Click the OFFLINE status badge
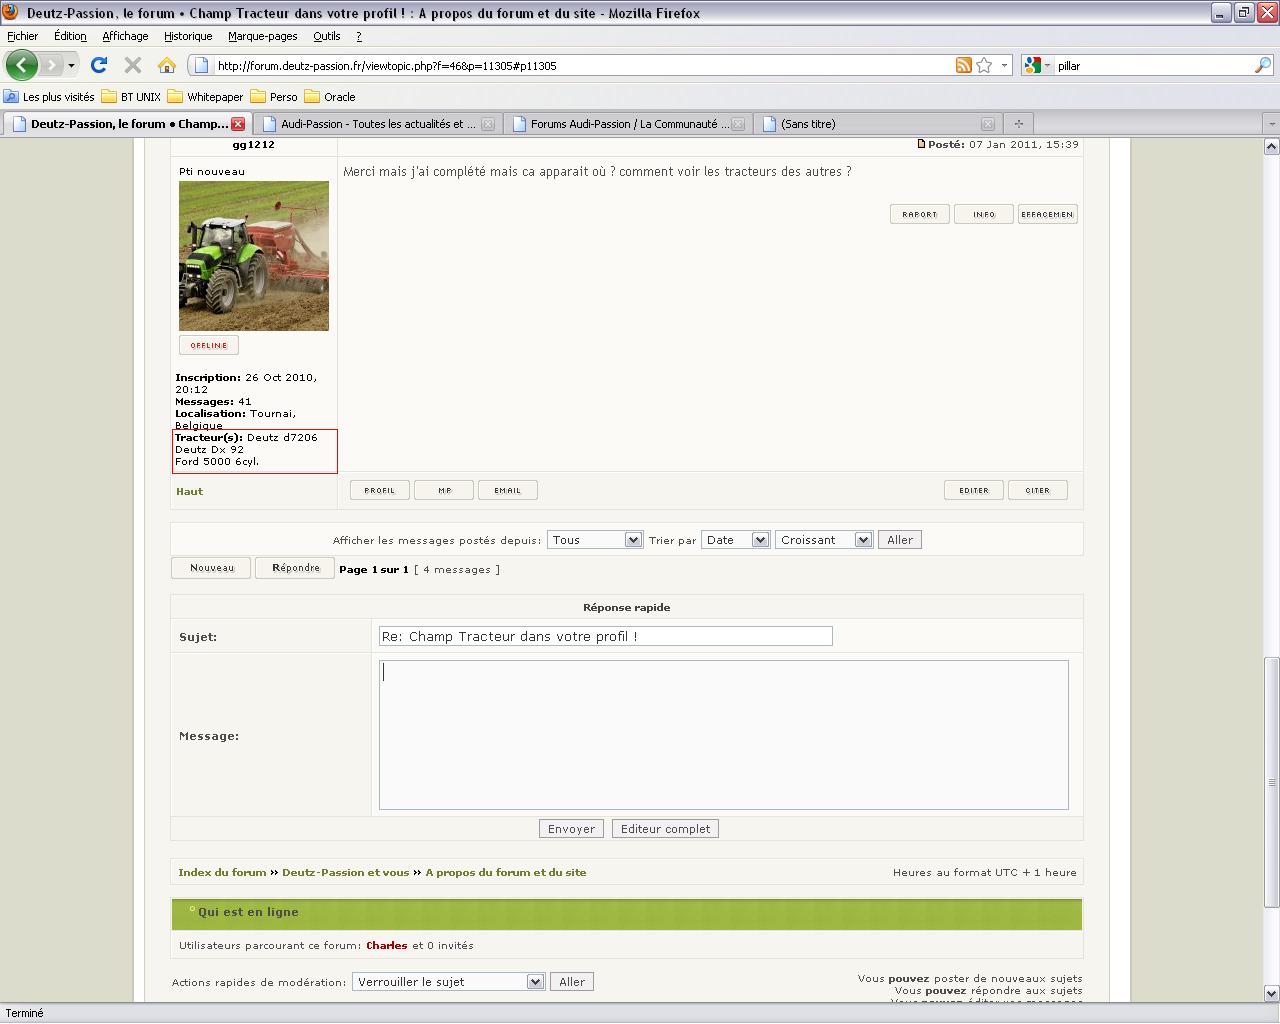This screenshot has width=1280, height=1024. click(x=209, y=345)
